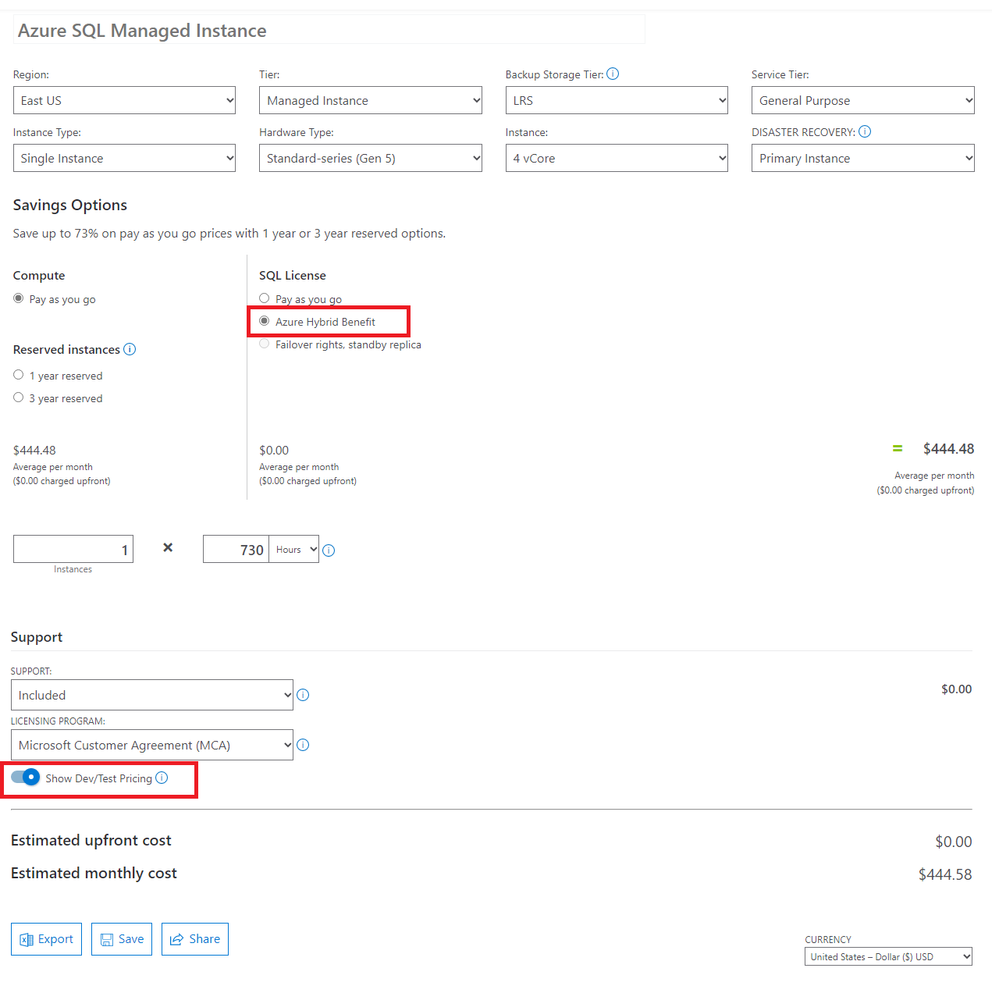Click the Azure SQL Managed Instance title field
The height and width of the screenshot is (987, 999).
(329, 30)
